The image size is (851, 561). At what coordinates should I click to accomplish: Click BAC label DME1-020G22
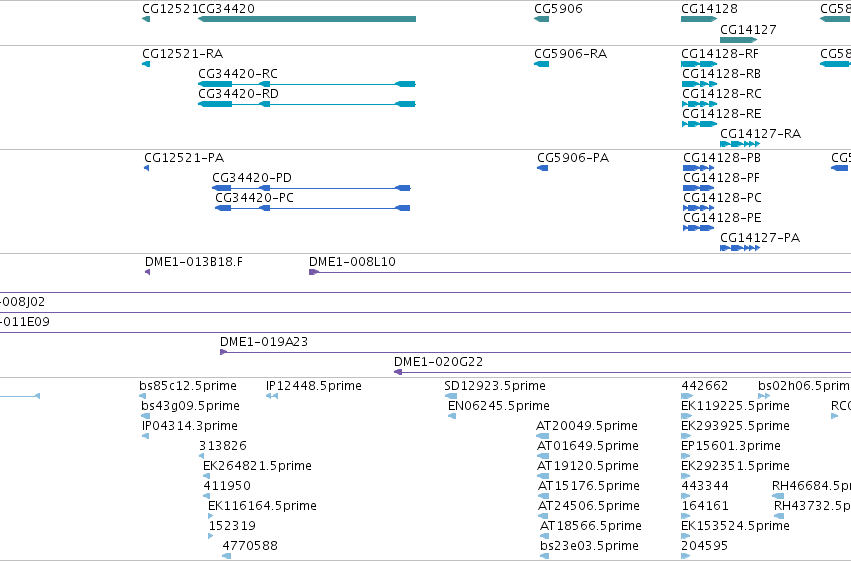click(439, 362)
